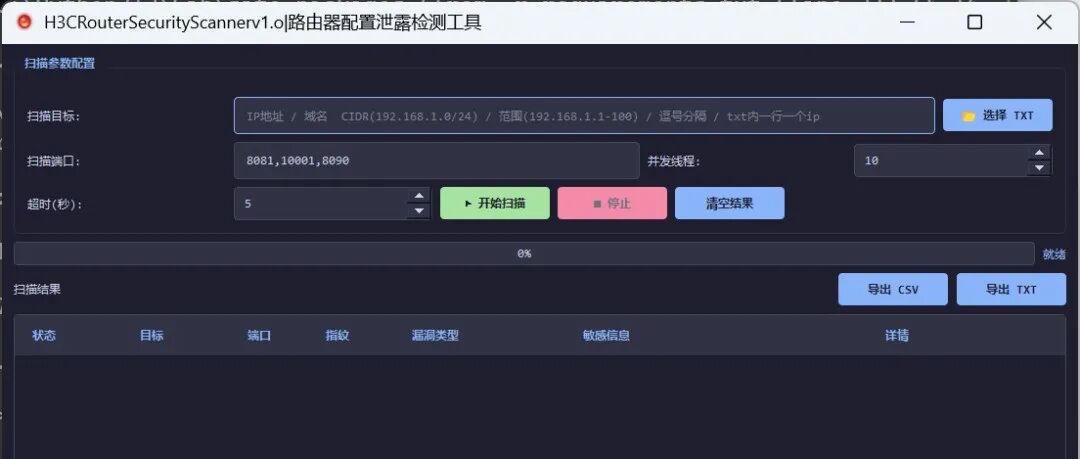
Task: Decrease concurrent threads with down arrow
Action: (1039, 168)
